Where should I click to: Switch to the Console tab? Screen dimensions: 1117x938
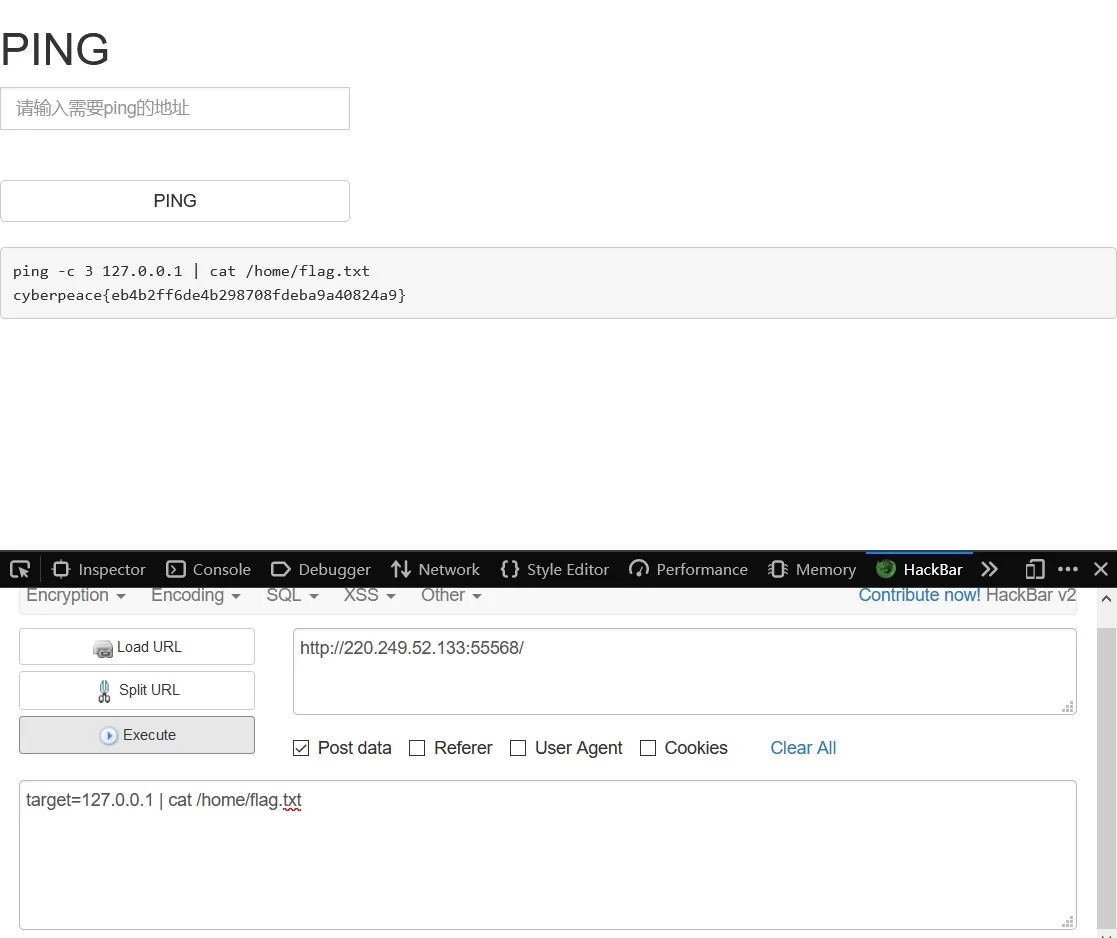[208, 569]
